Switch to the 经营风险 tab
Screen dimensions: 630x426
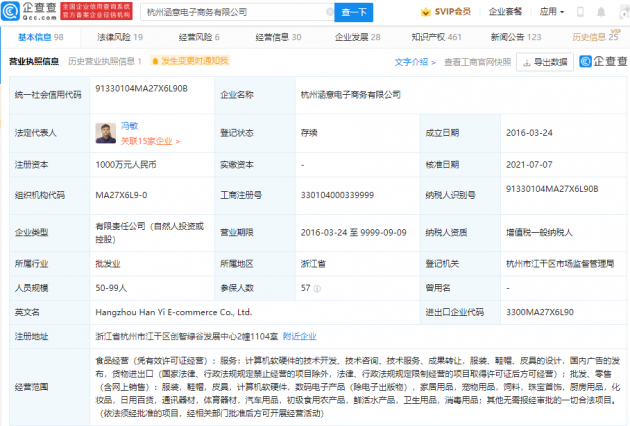tap(199, 37)
